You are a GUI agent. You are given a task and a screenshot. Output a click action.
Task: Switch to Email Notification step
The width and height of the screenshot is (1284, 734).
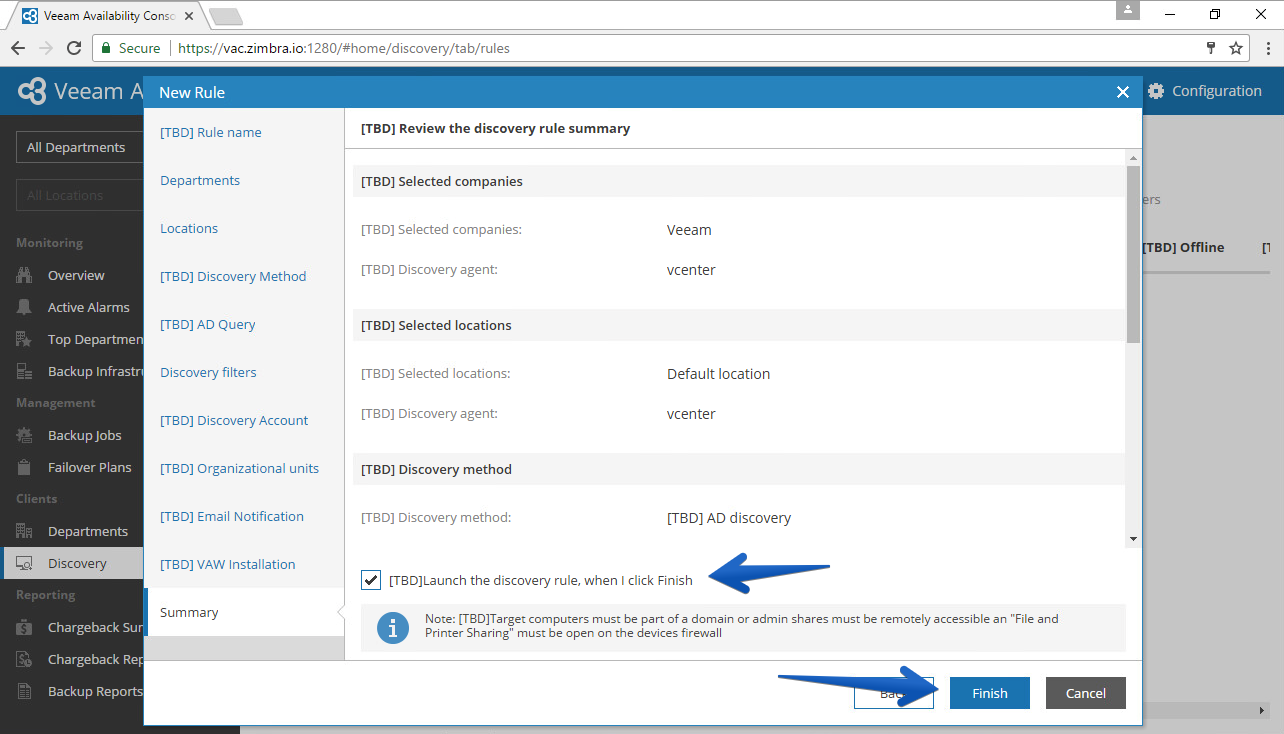coord(232,516)
